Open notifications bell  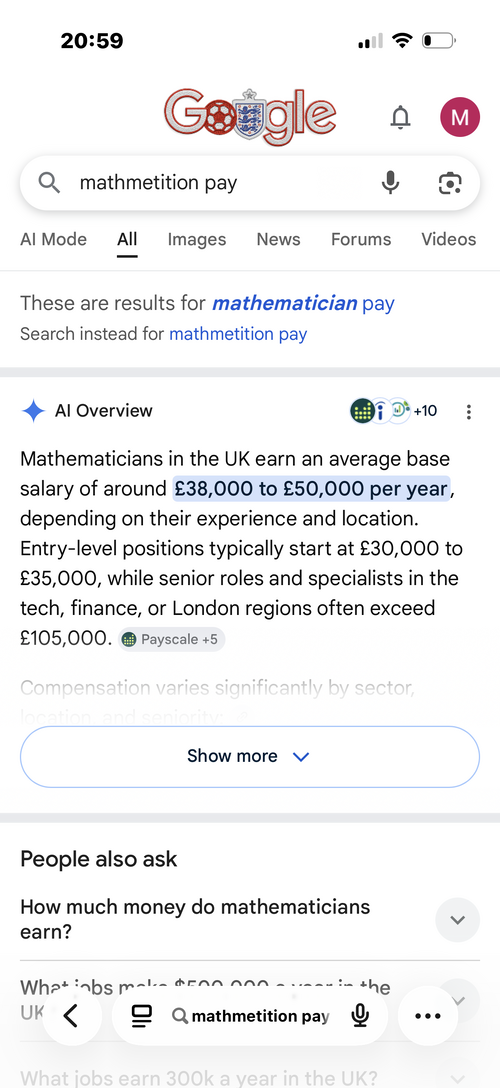pyautogui.click(x=400, y=118)
